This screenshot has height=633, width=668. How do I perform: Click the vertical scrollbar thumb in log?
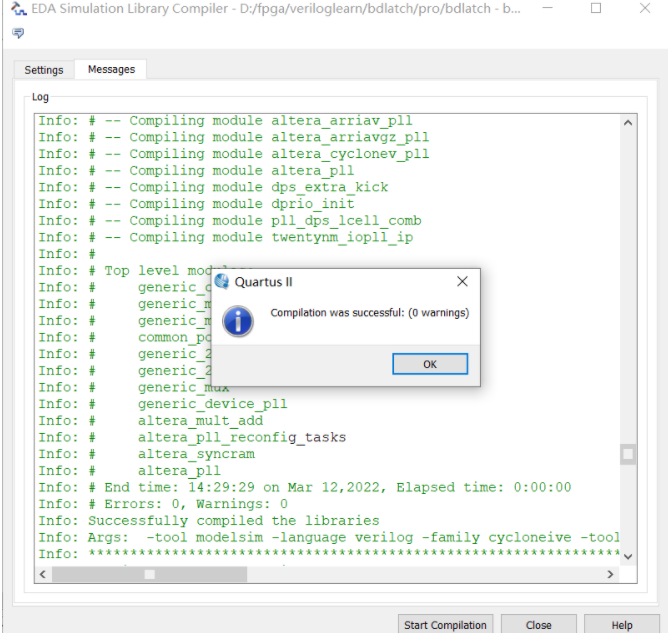[x=628, y=455]
